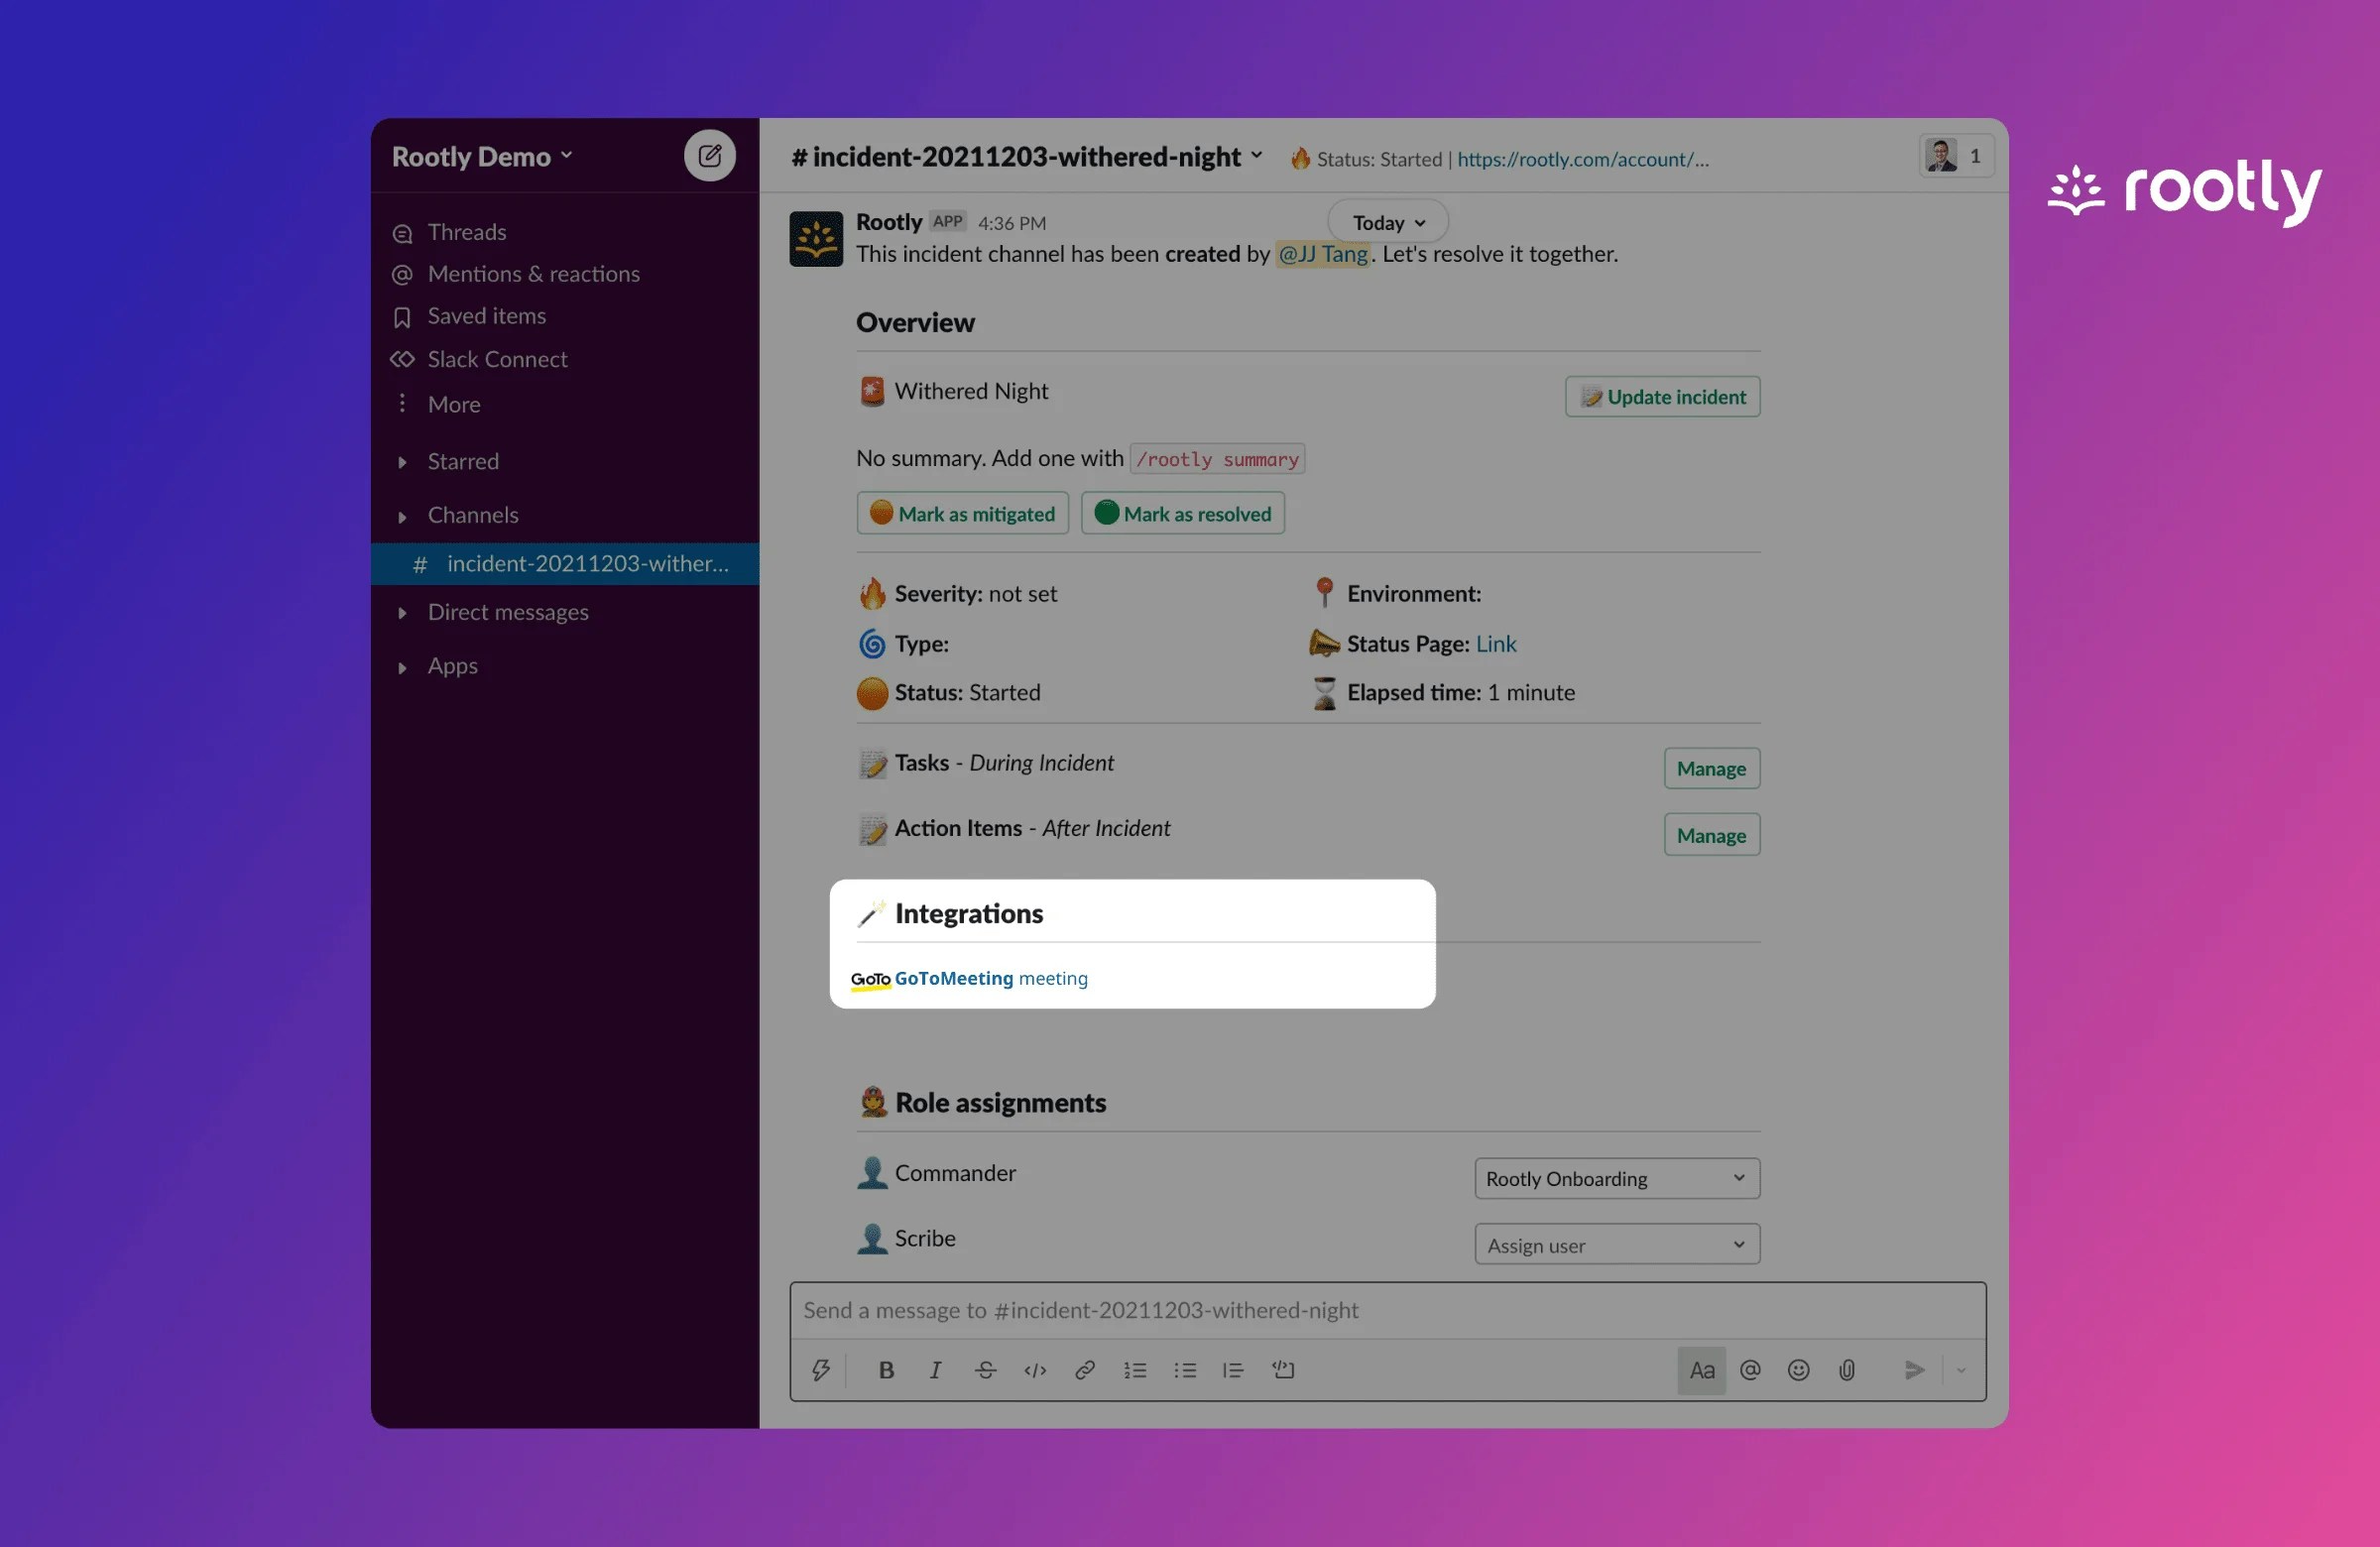Toggle strikethrough formatting

(985, 1370)
